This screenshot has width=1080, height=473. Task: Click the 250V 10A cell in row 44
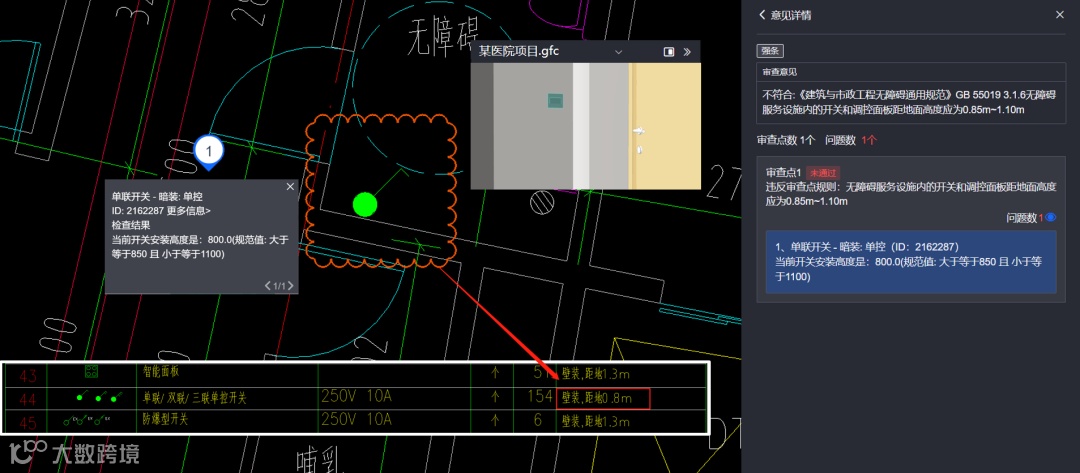tap(356, 397)
